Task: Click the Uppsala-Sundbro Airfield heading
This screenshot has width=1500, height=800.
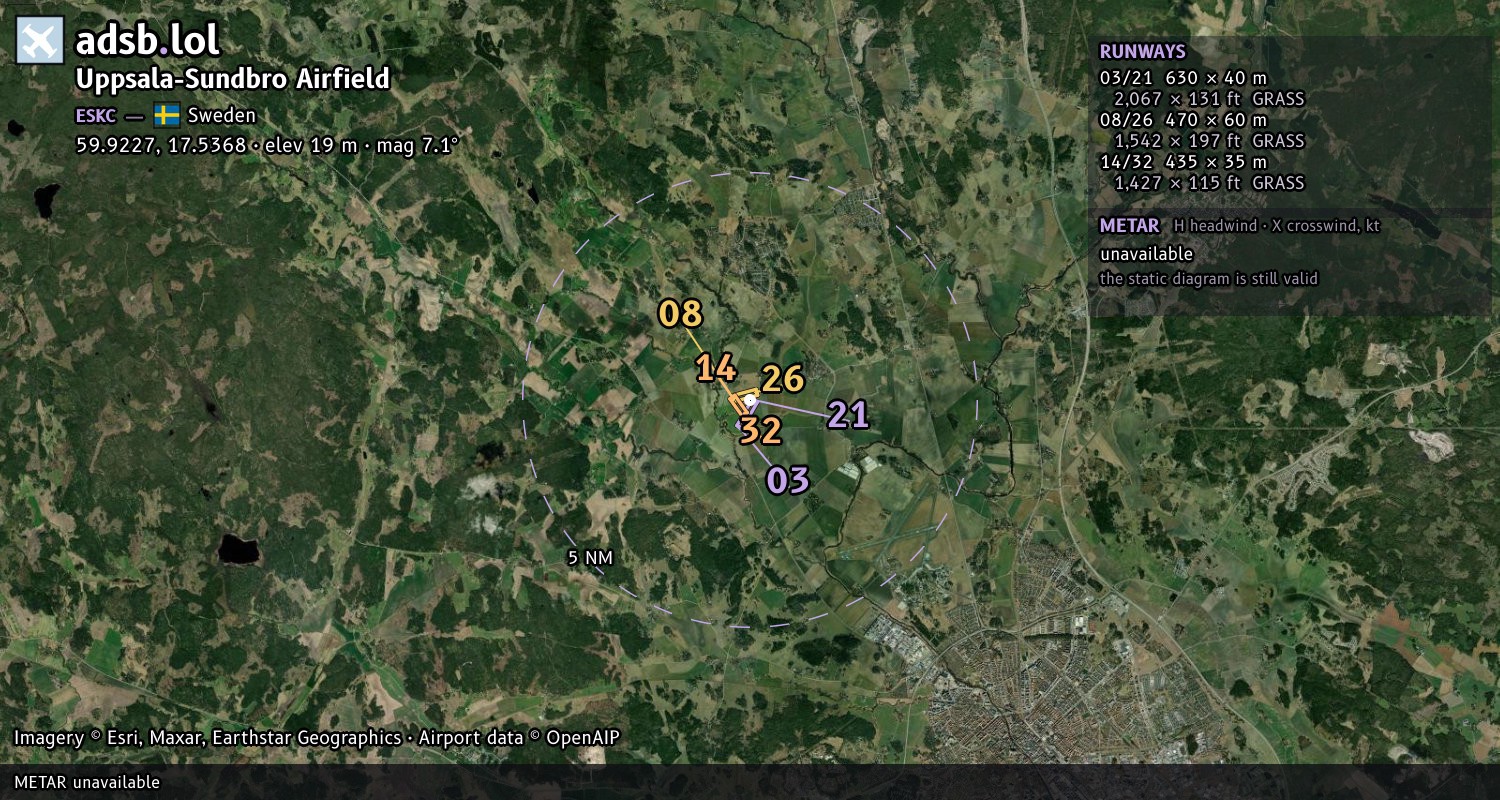Action: tap(232, 80)
